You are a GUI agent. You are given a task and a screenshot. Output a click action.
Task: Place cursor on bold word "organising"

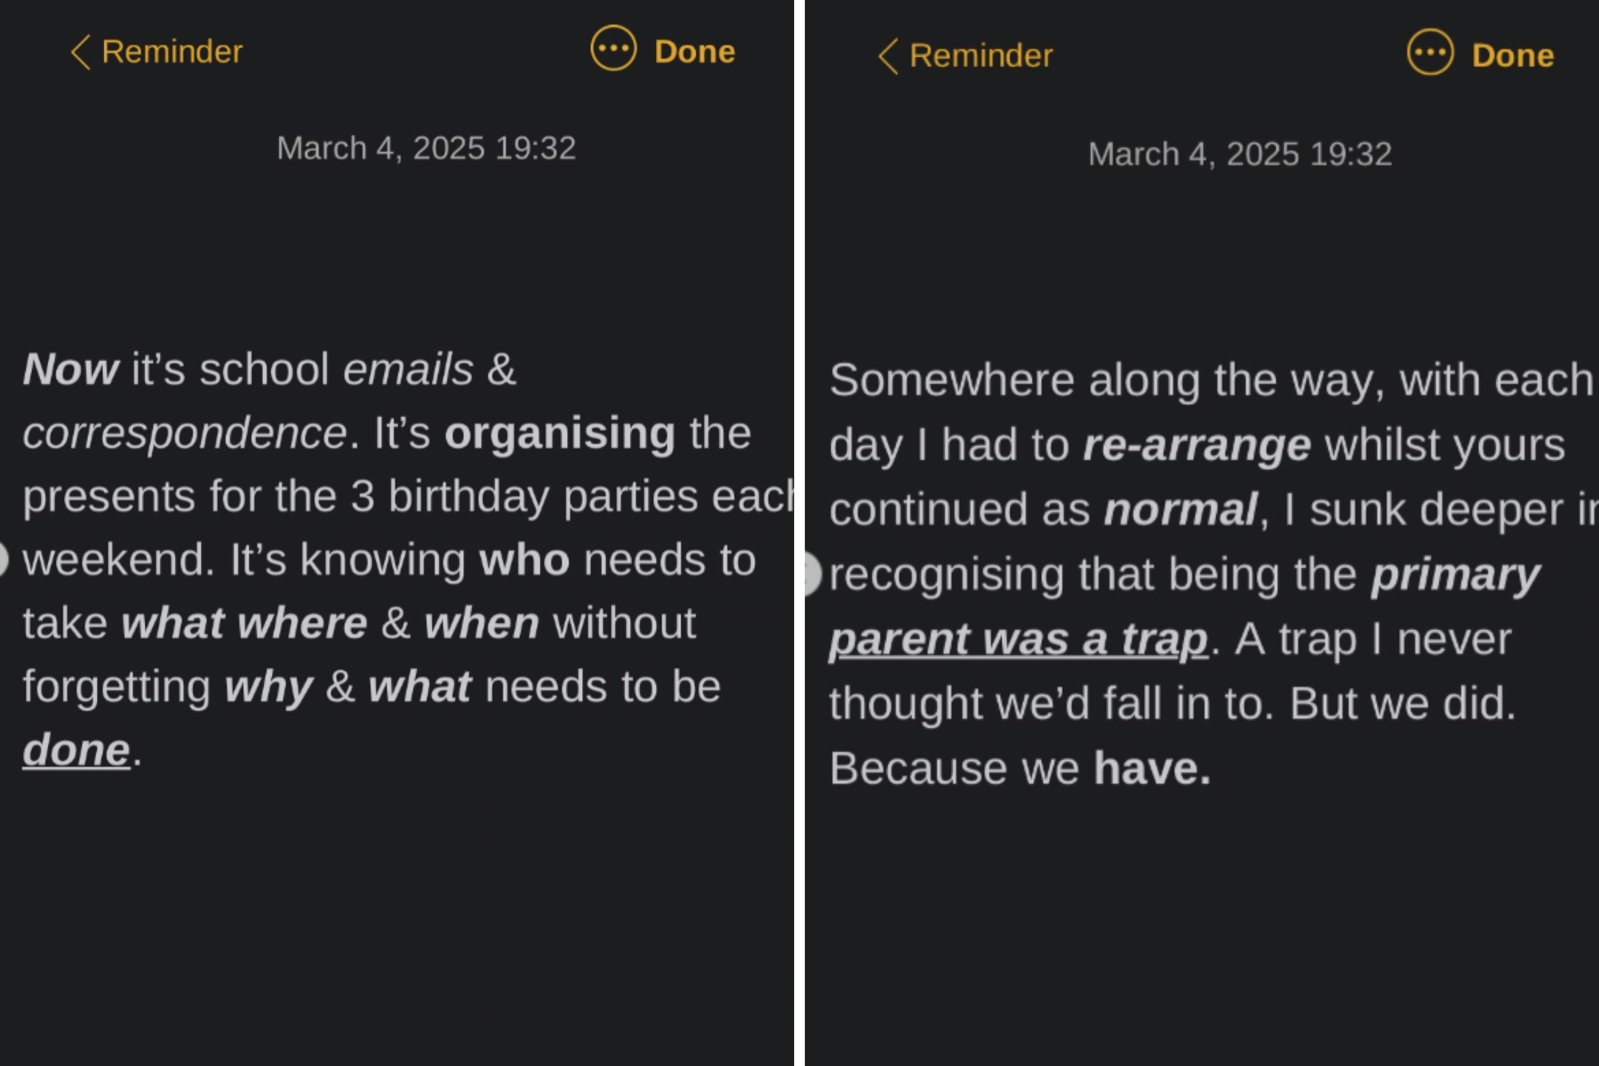click(x=560, y=433)
